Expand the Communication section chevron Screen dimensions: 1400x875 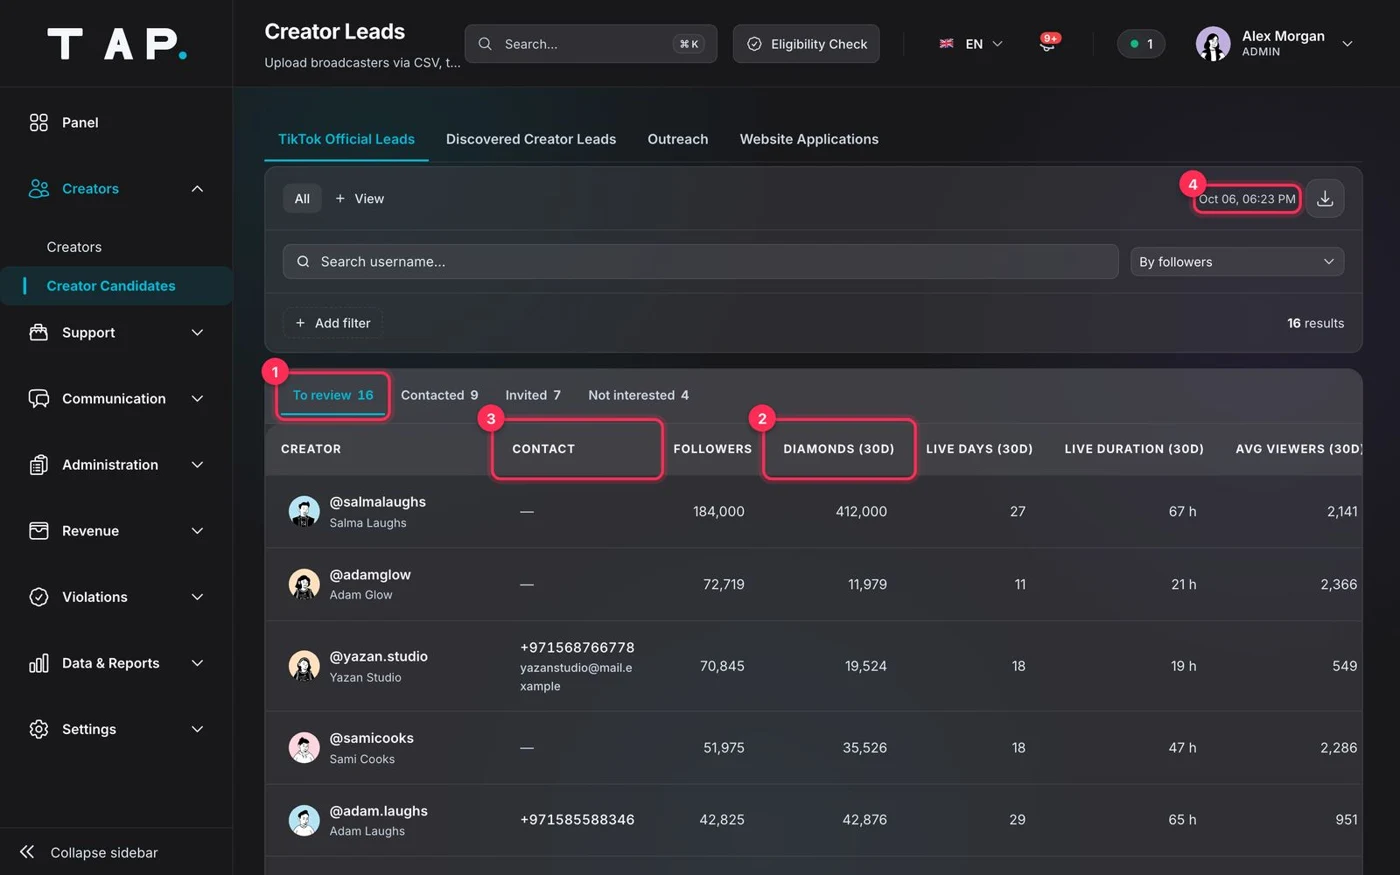pyautogui.click(x=197, y=398)
